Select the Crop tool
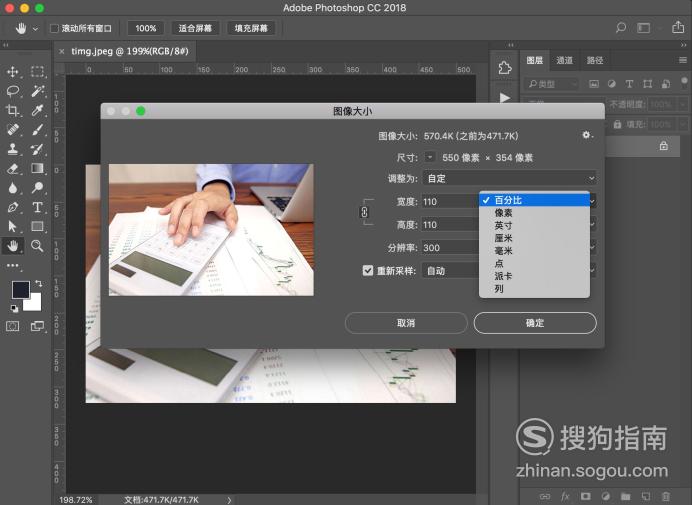 tap(13, 110)
